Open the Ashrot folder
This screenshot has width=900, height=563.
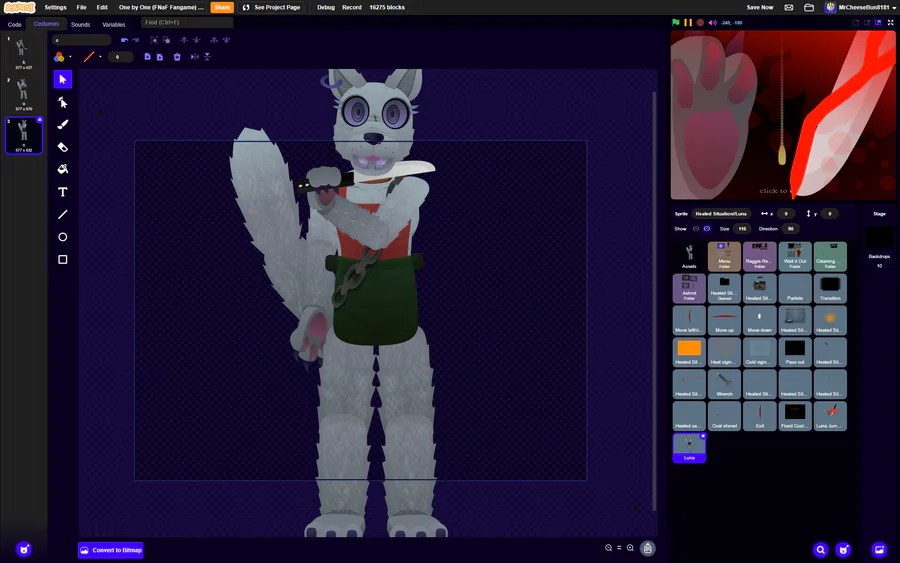coord(689,288)
